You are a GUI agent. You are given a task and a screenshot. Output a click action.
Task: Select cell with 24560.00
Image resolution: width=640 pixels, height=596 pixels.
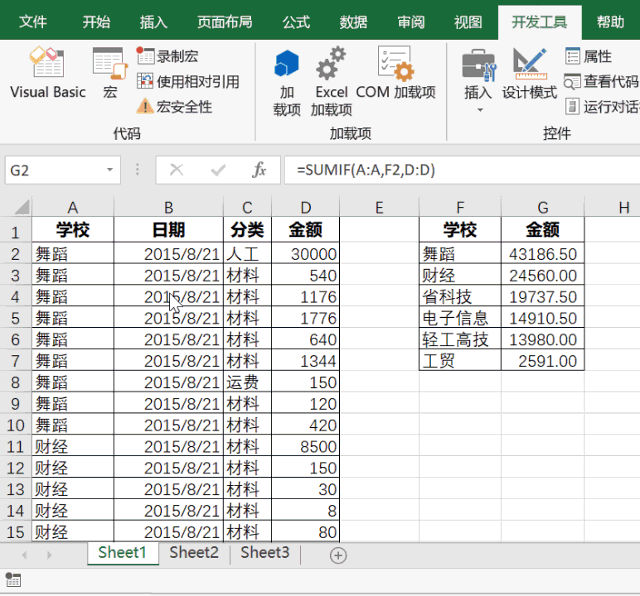[x=543, y=276]
